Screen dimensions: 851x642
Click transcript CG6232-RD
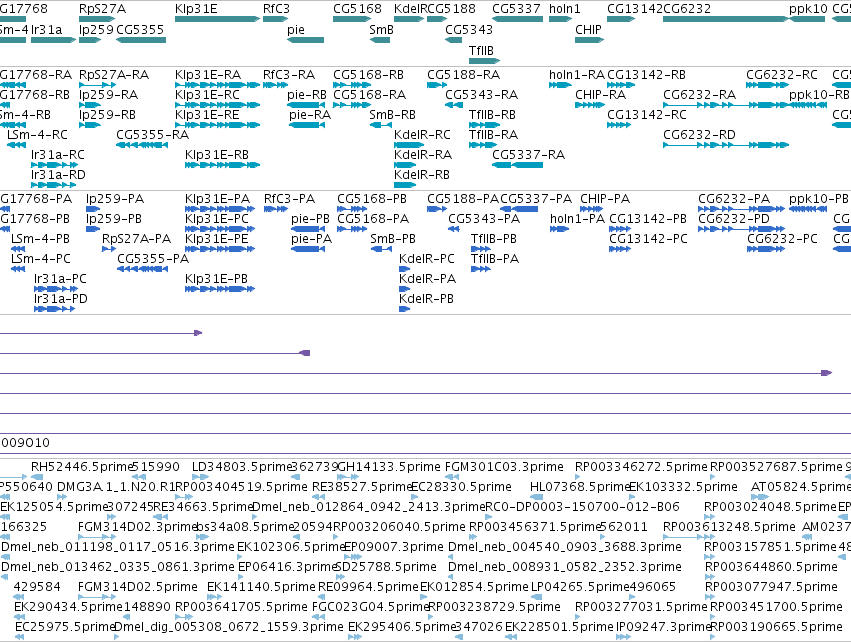click(726, 145)
